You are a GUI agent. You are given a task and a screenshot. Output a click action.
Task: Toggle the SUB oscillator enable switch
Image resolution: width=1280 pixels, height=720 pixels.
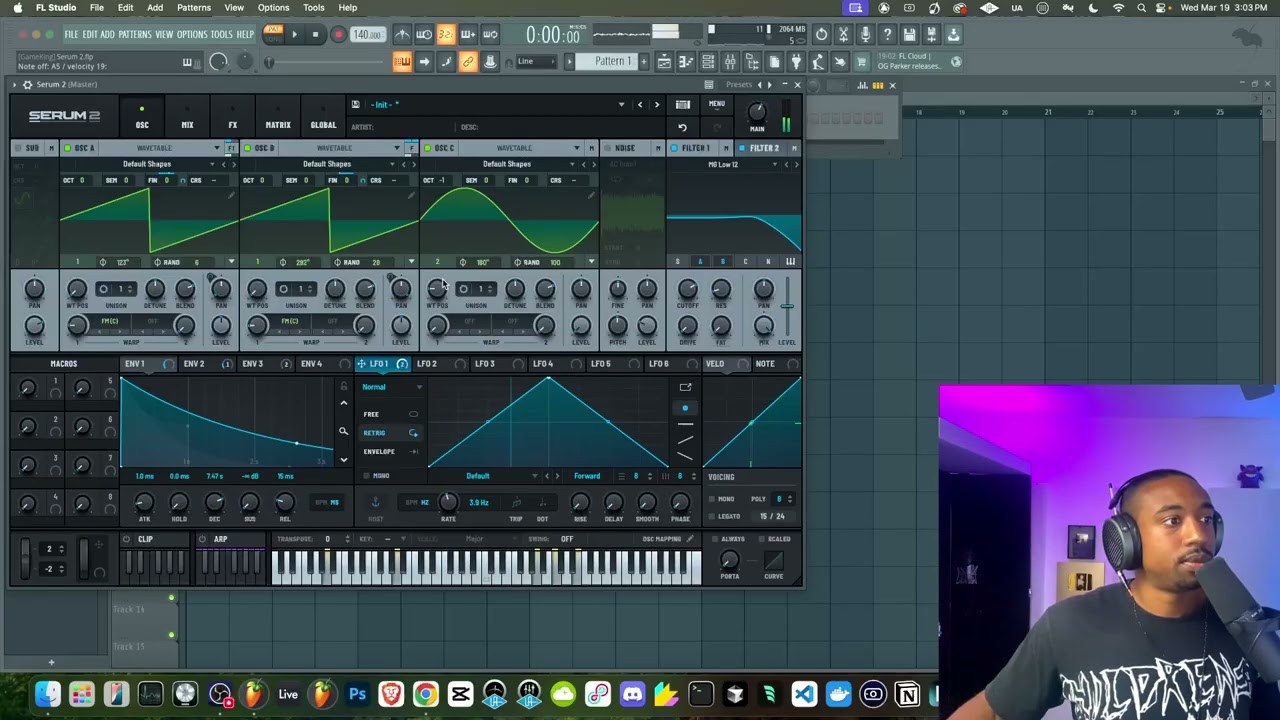point(18,148)
